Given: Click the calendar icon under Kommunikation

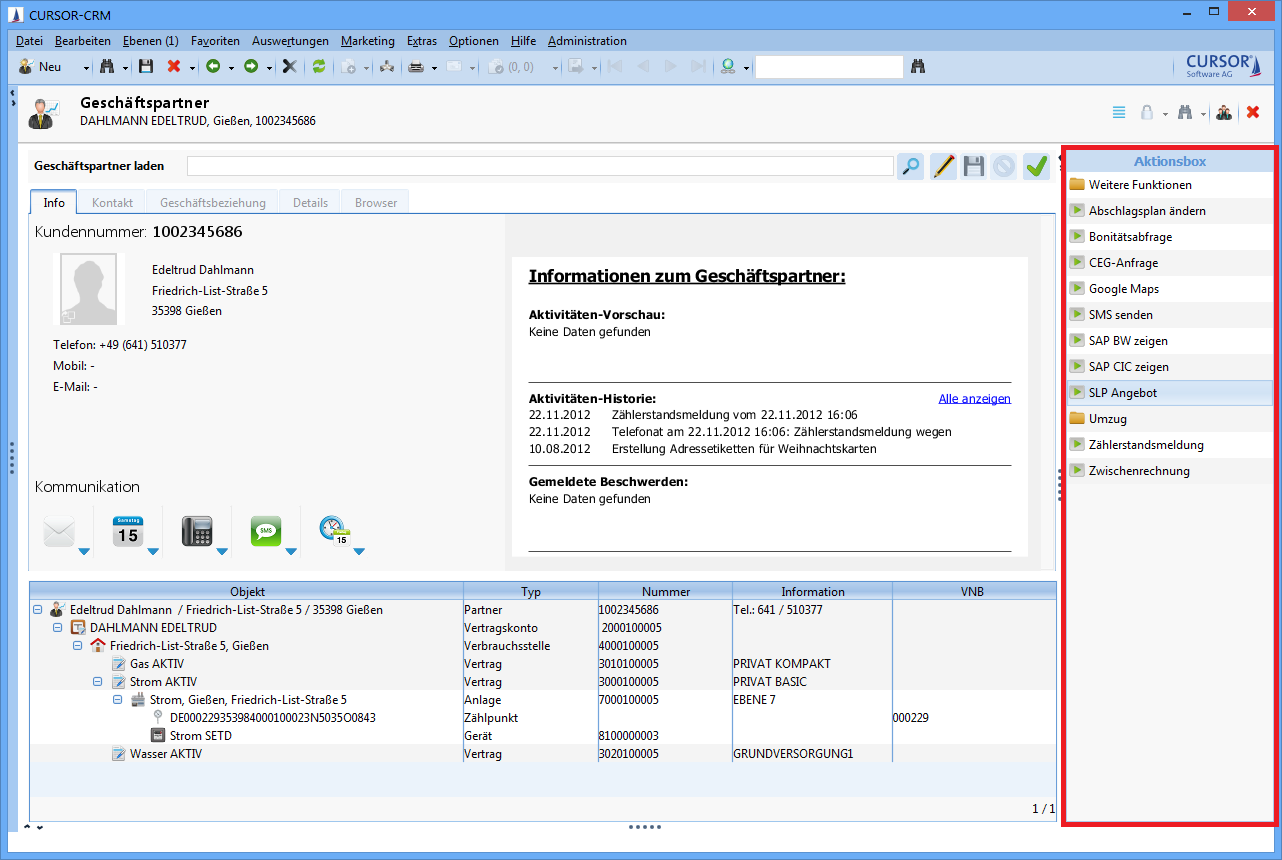Looking at the screenshot, I should click(x=127, y=531).
